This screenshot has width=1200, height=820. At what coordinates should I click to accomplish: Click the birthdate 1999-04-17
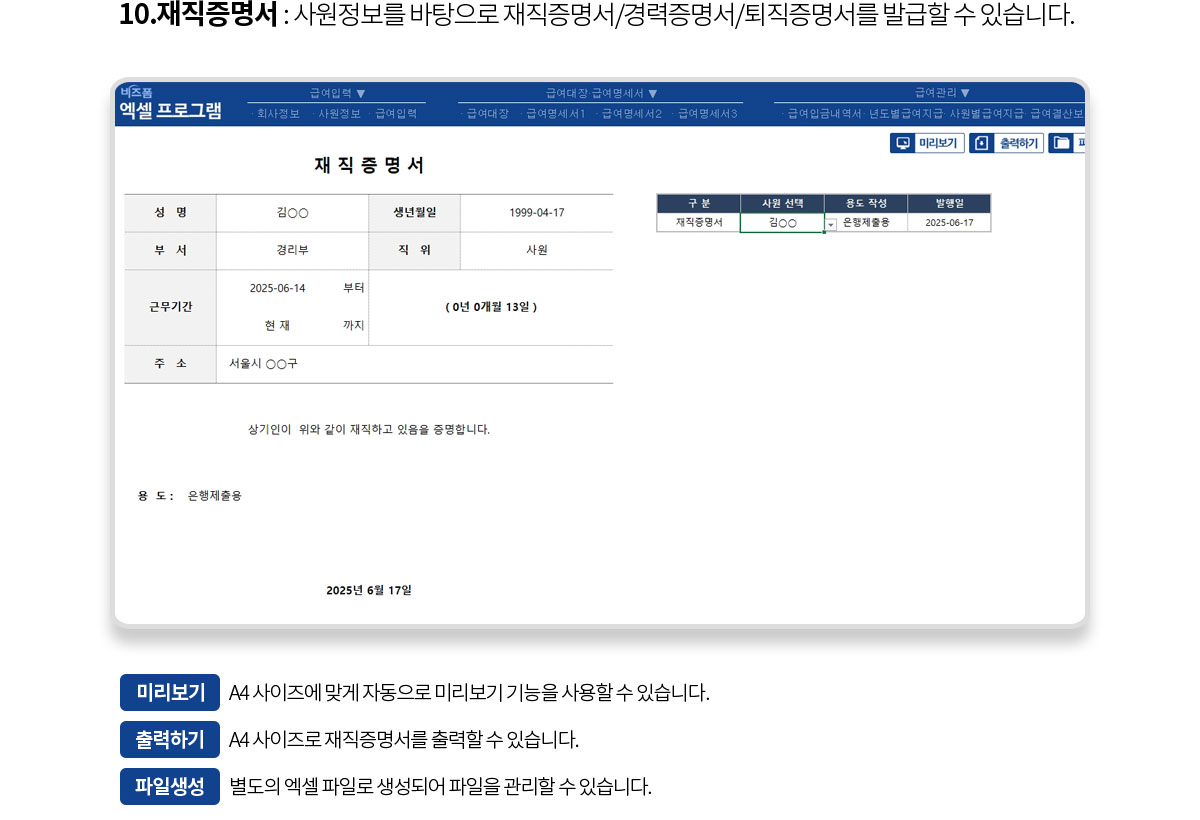pos(537,213)
